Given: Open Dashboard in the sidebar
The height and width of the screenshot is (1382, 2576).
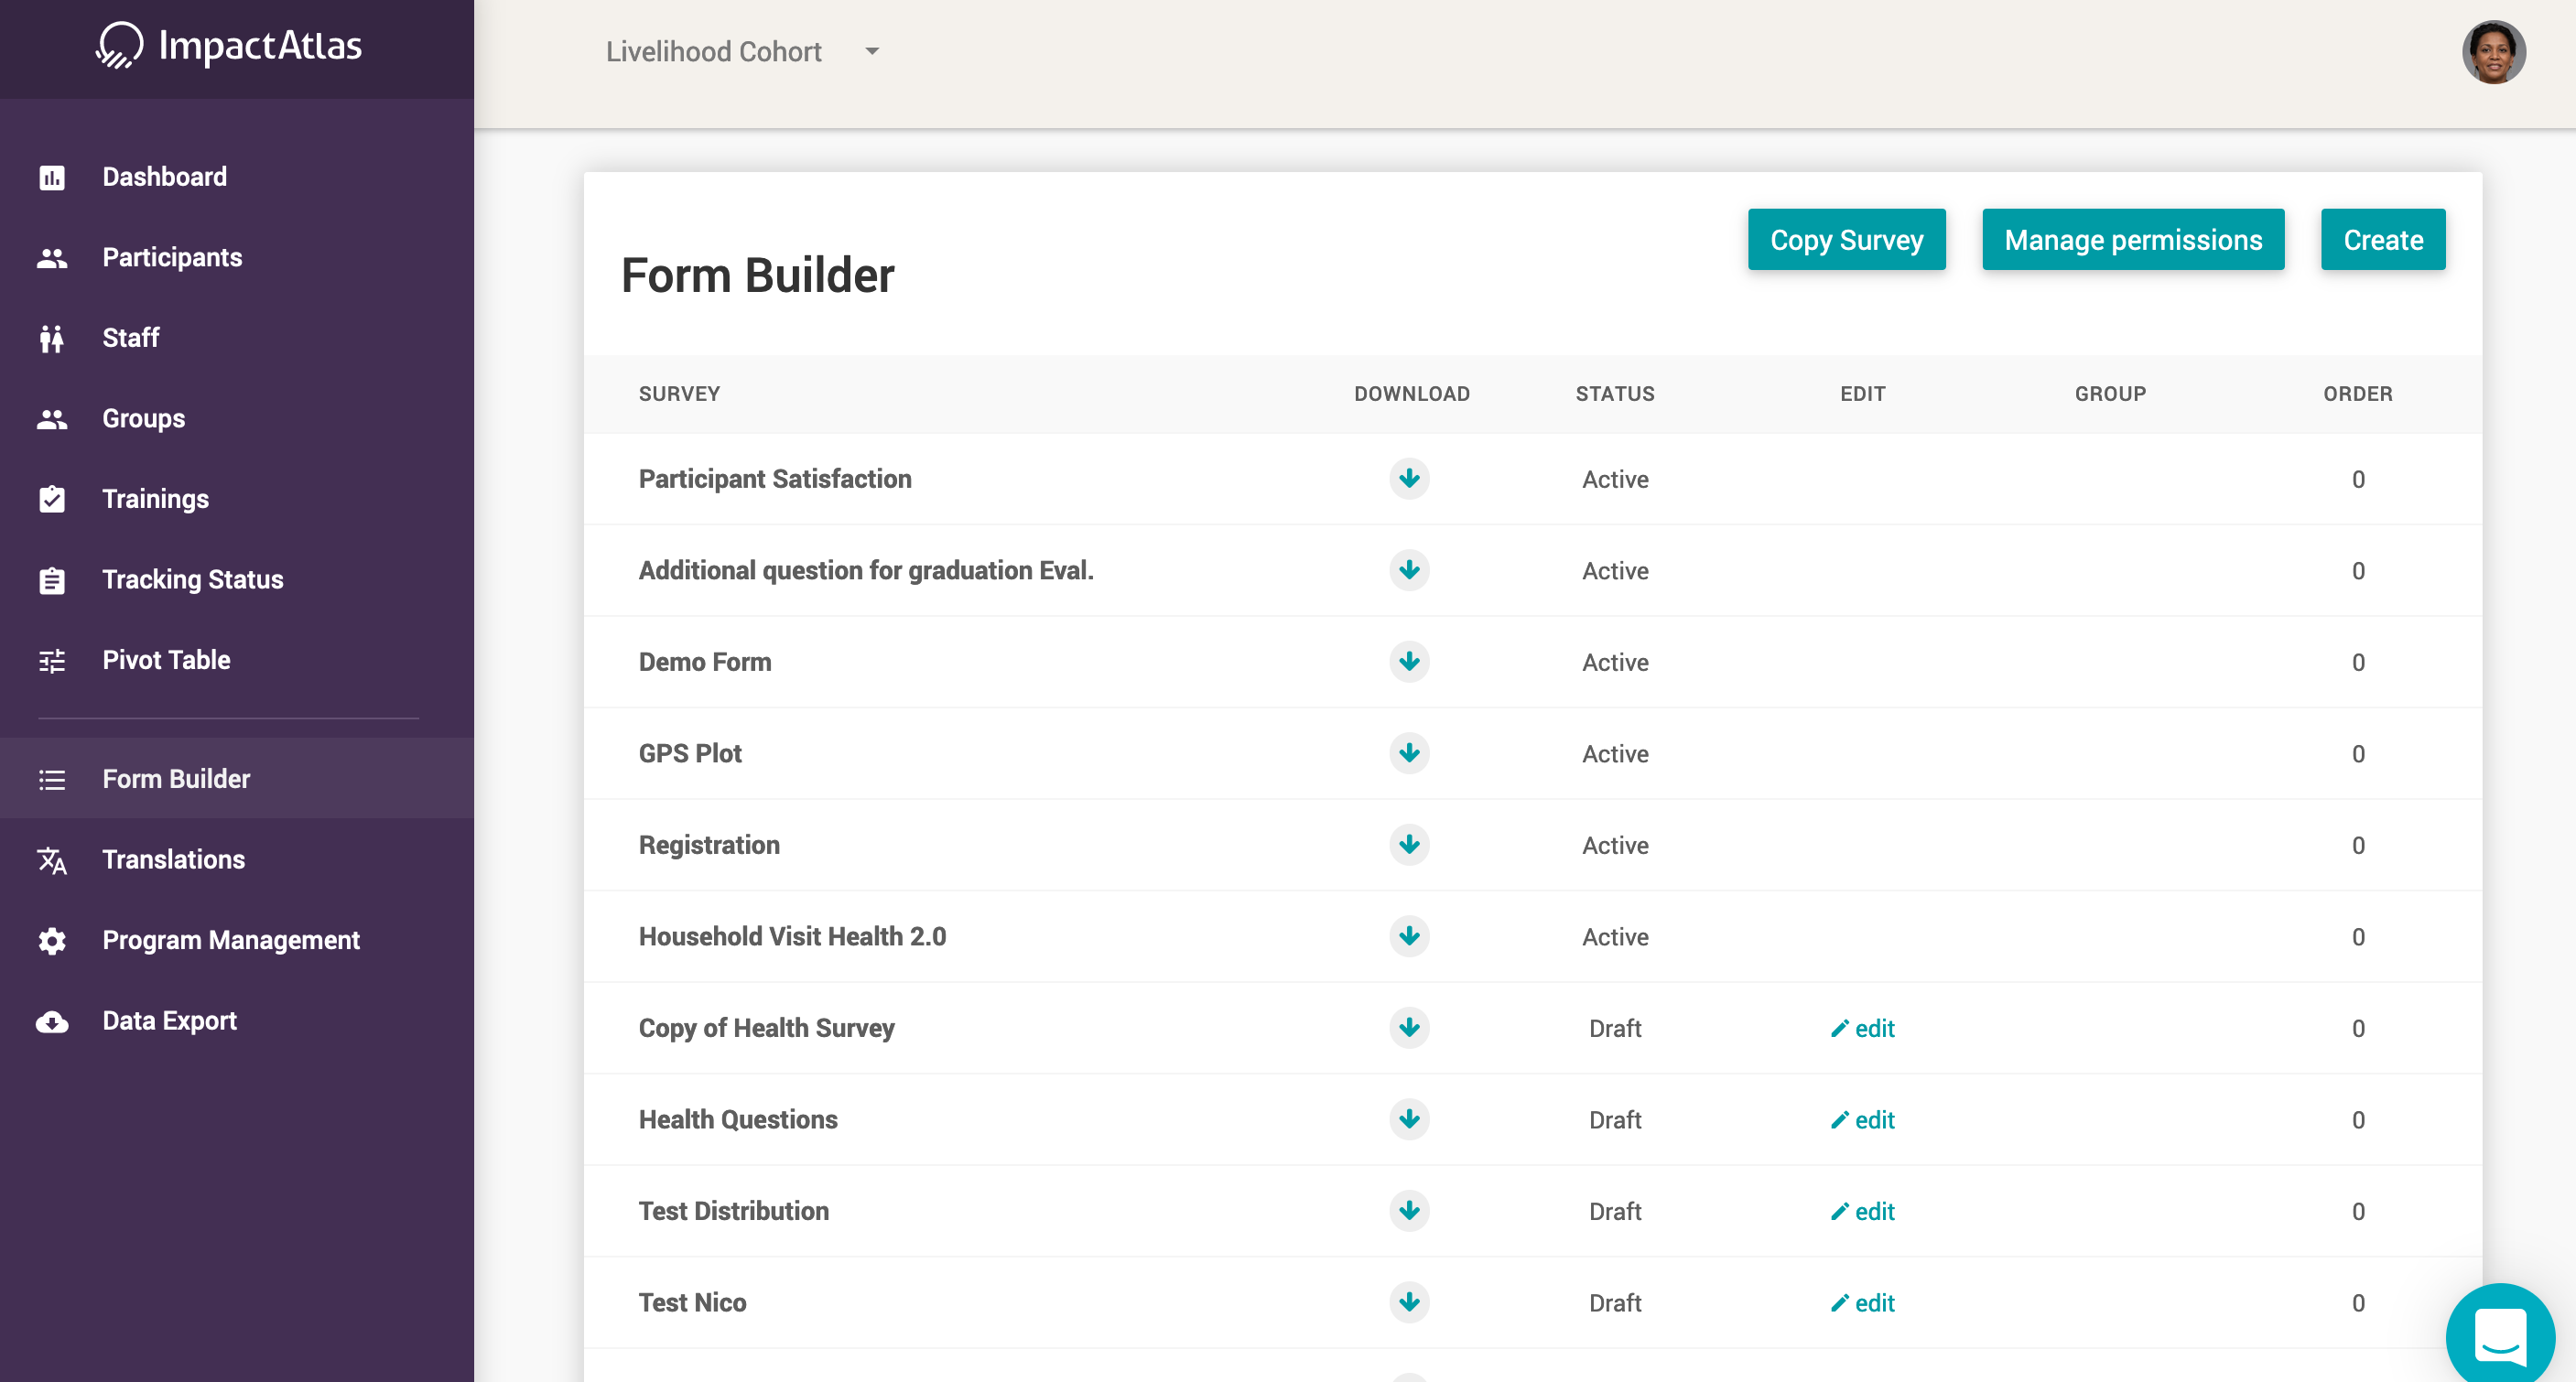Looking at the screenshot, I should click(x=164, y=177).
